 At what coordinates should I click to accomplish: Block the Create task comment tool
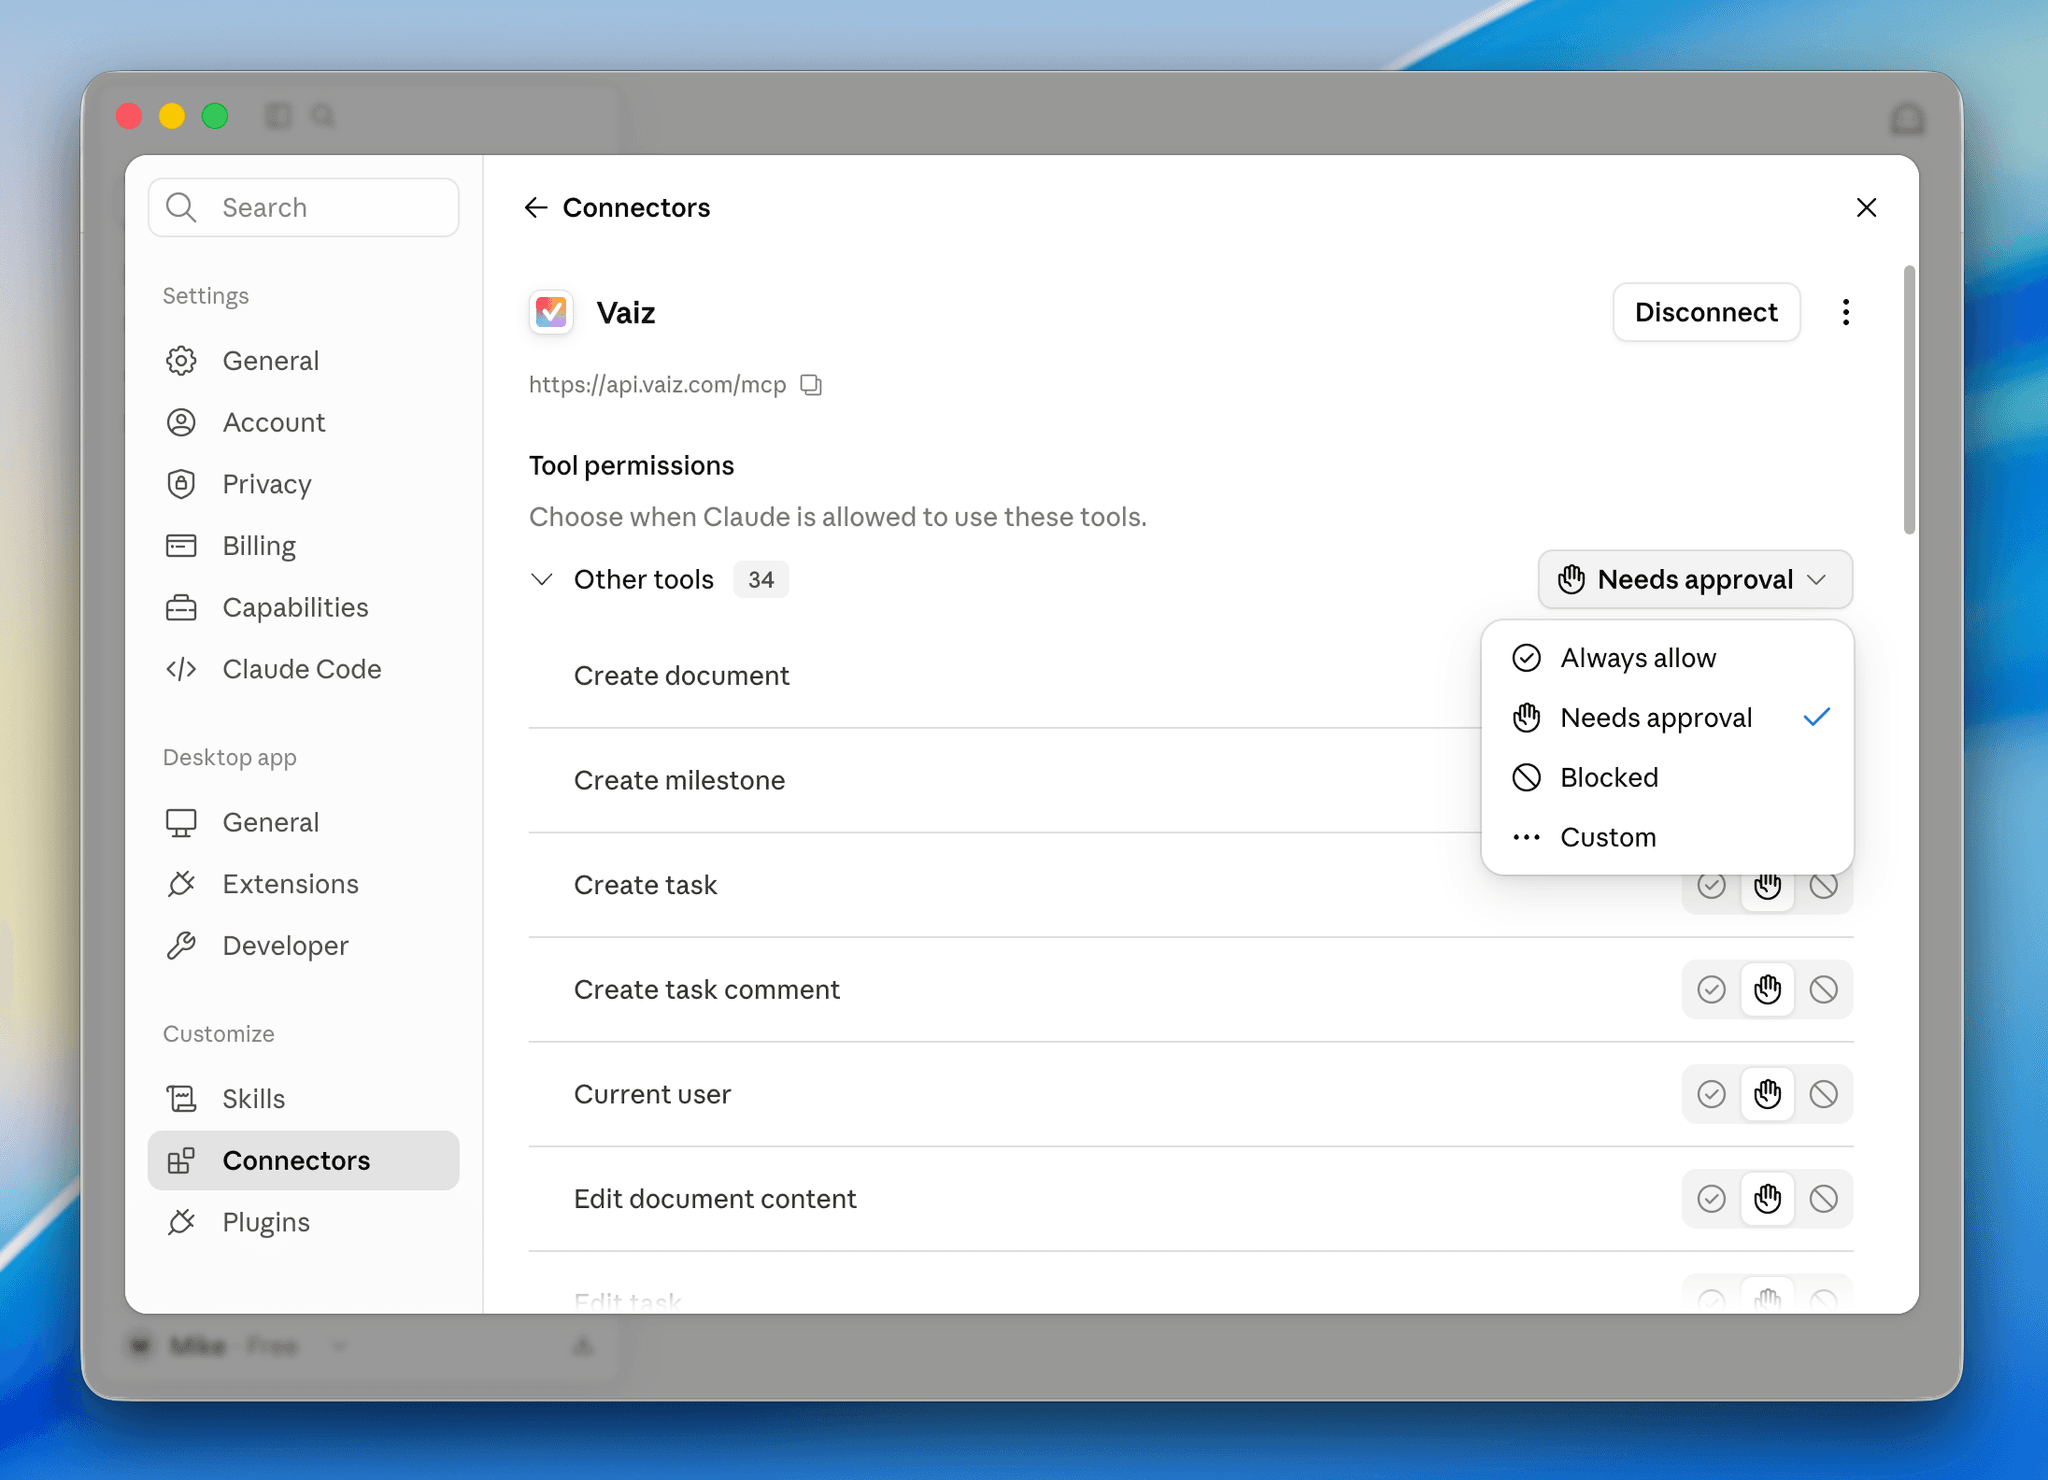pos(1823,989)
